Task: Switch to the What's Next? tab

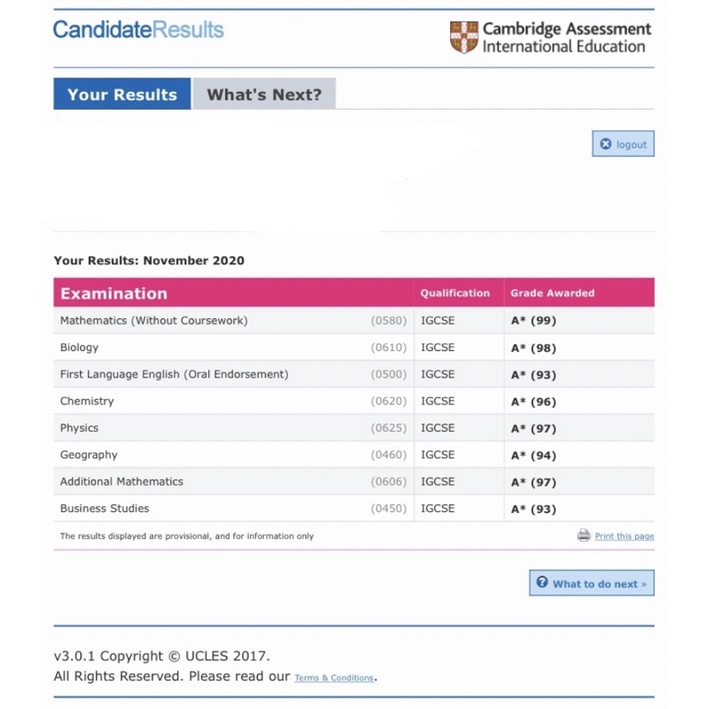Action: point(264,95)
